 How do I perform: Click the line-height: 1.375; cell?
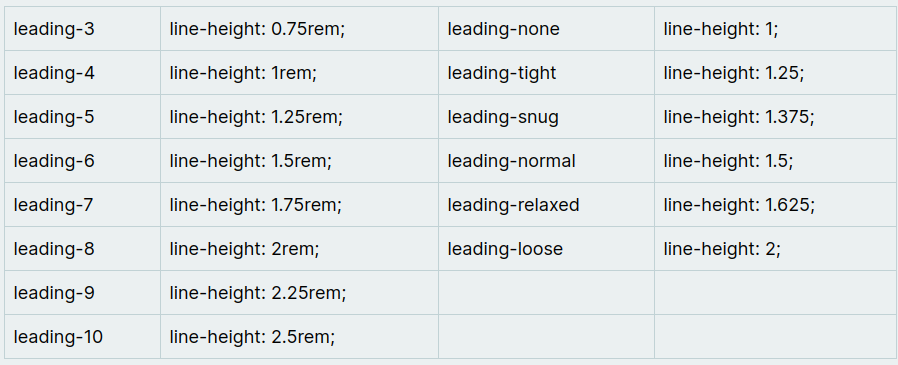[x=775, y=117]
